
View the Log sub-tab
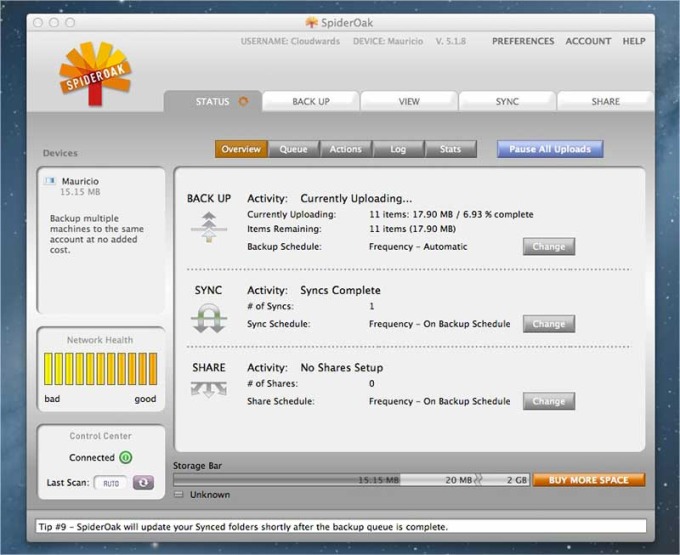pos(398,149)
